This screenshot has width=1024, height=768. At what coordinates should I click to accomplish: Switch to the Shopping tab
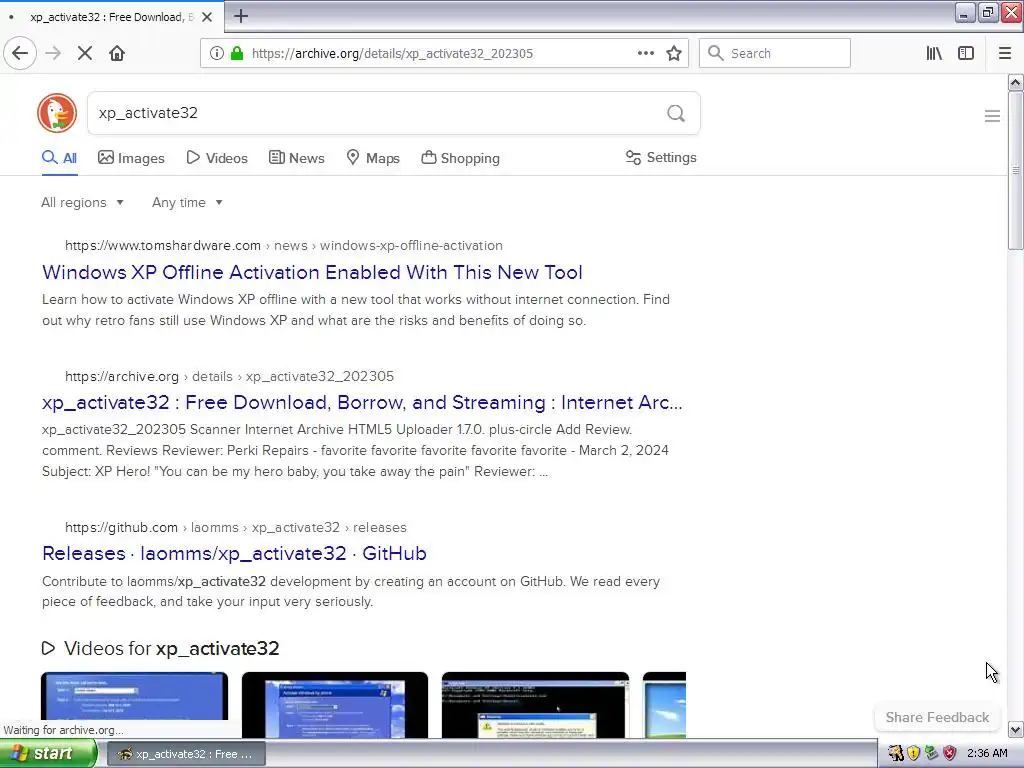click(460, 158)
